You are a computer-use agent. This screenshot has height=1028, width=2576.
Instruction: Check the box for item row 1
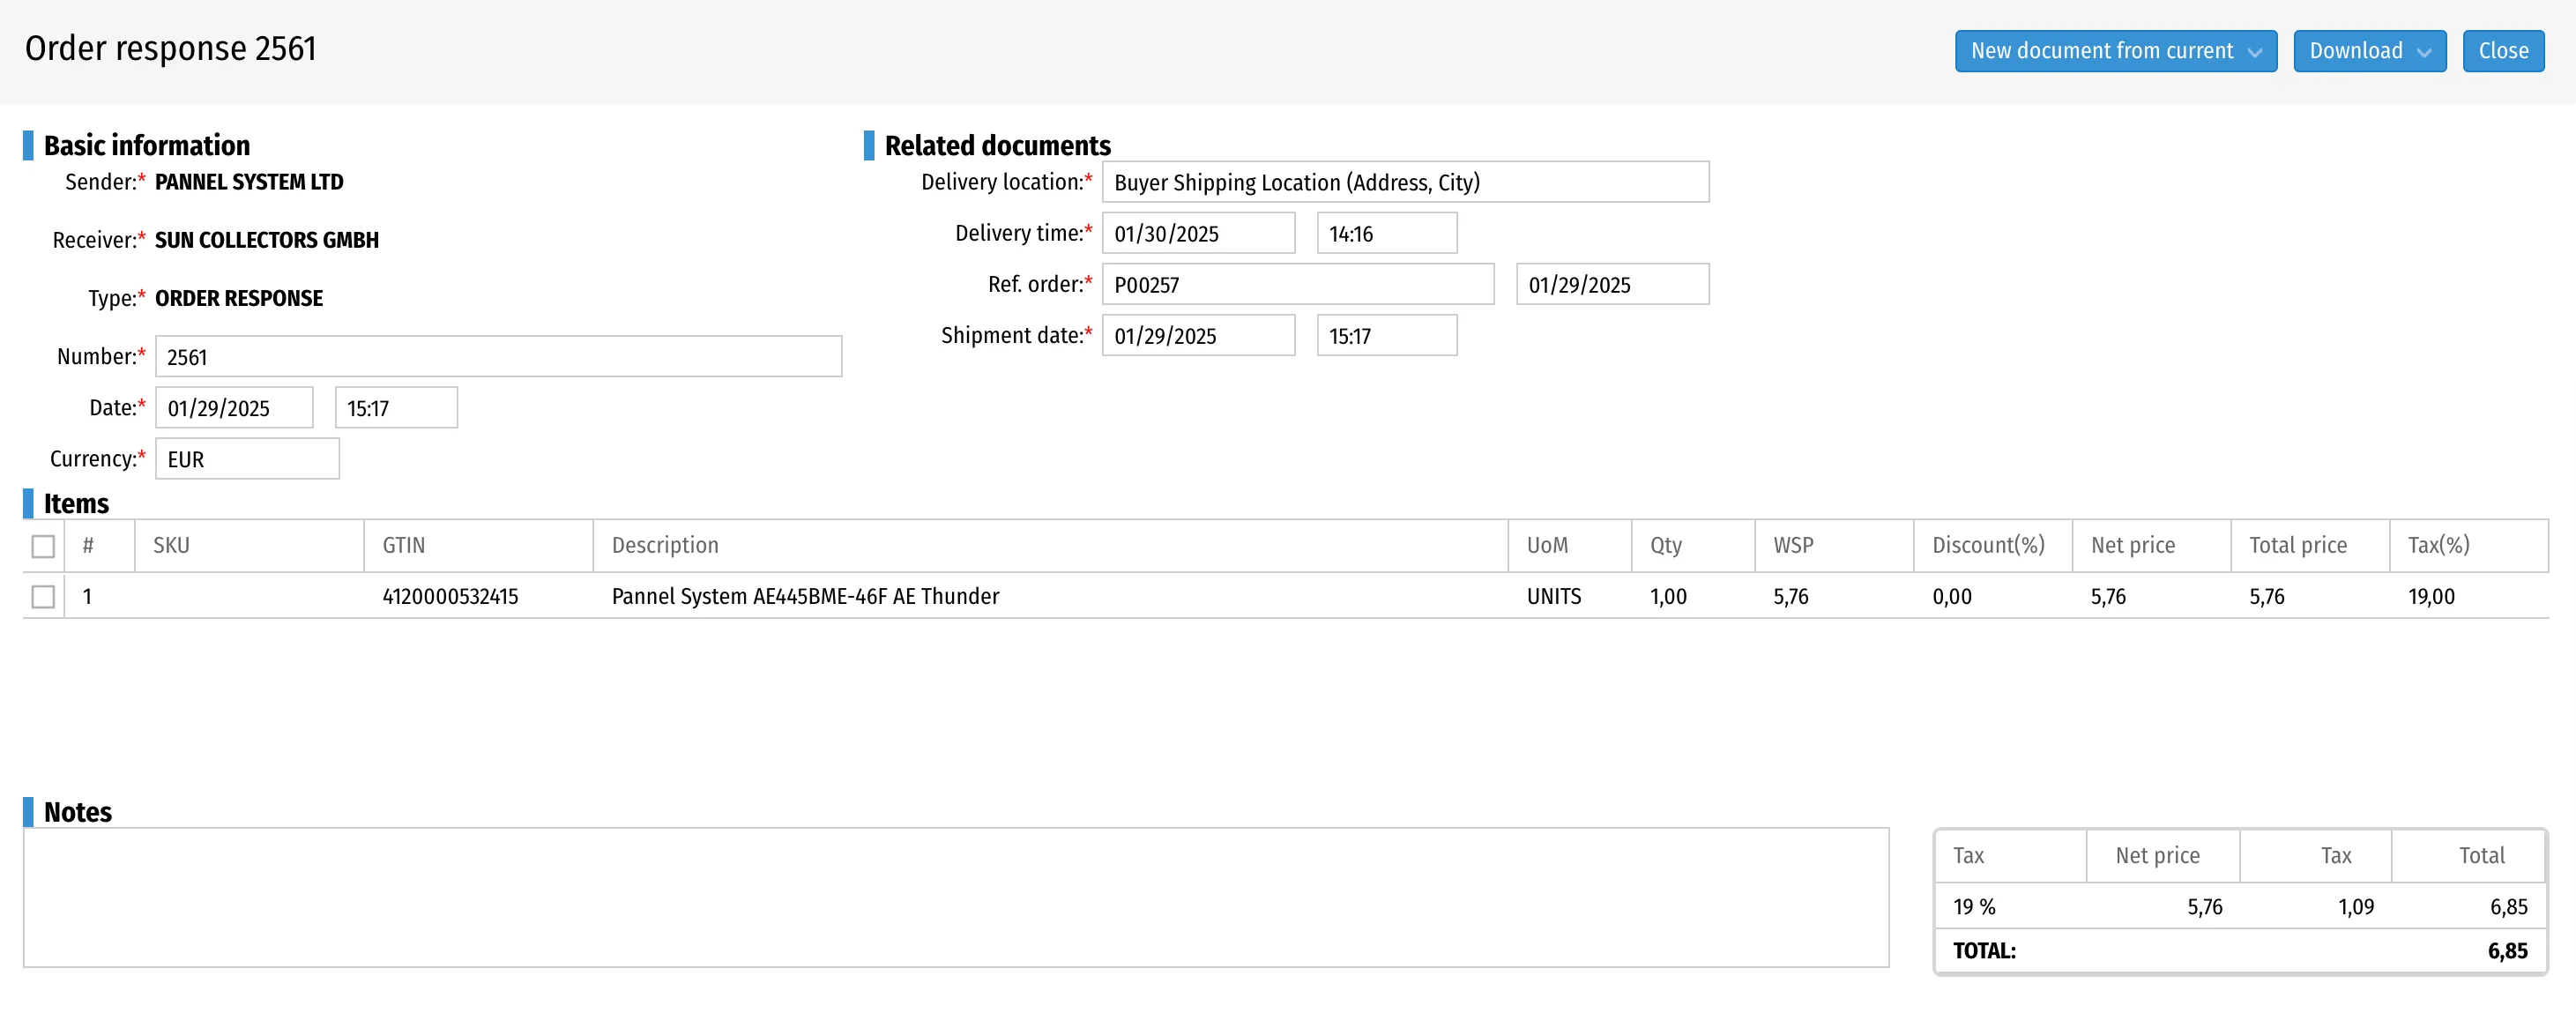[43, 597]
